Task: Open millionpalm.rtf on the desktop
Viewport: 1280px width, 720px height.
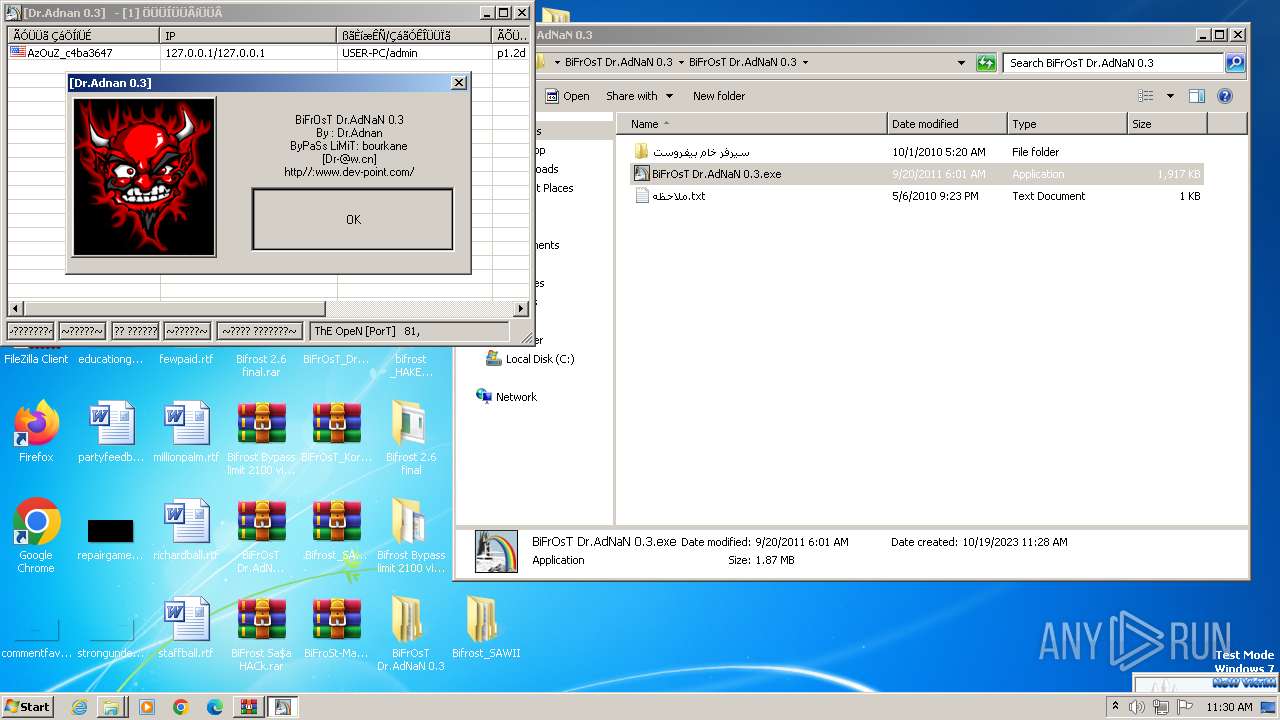Action: pyautogui.click(x=186, y=432)
